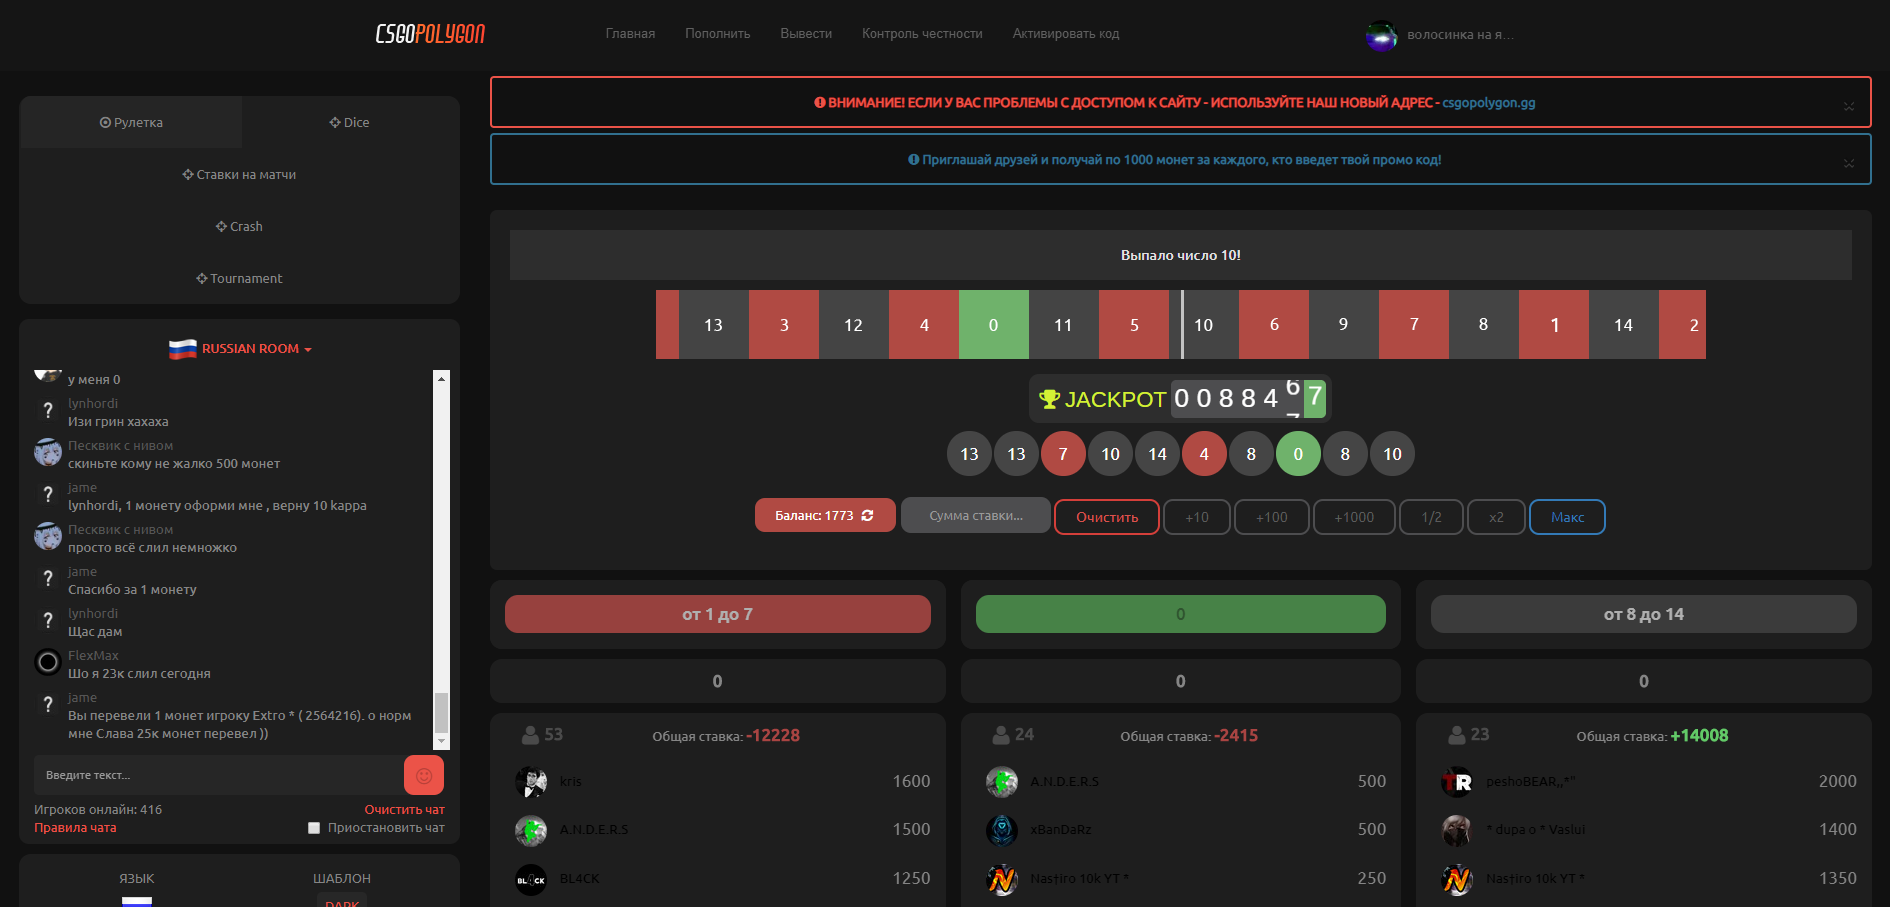Dismiss the blue promo code banner
The width and height of the screenshot is (1890, 907).
(x=1849, y=163)
